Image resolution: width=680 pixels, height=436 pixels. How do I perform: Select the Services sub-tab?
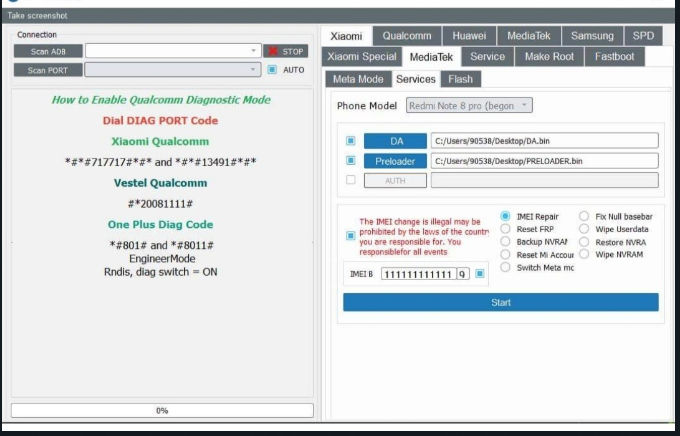pos(415,79)
